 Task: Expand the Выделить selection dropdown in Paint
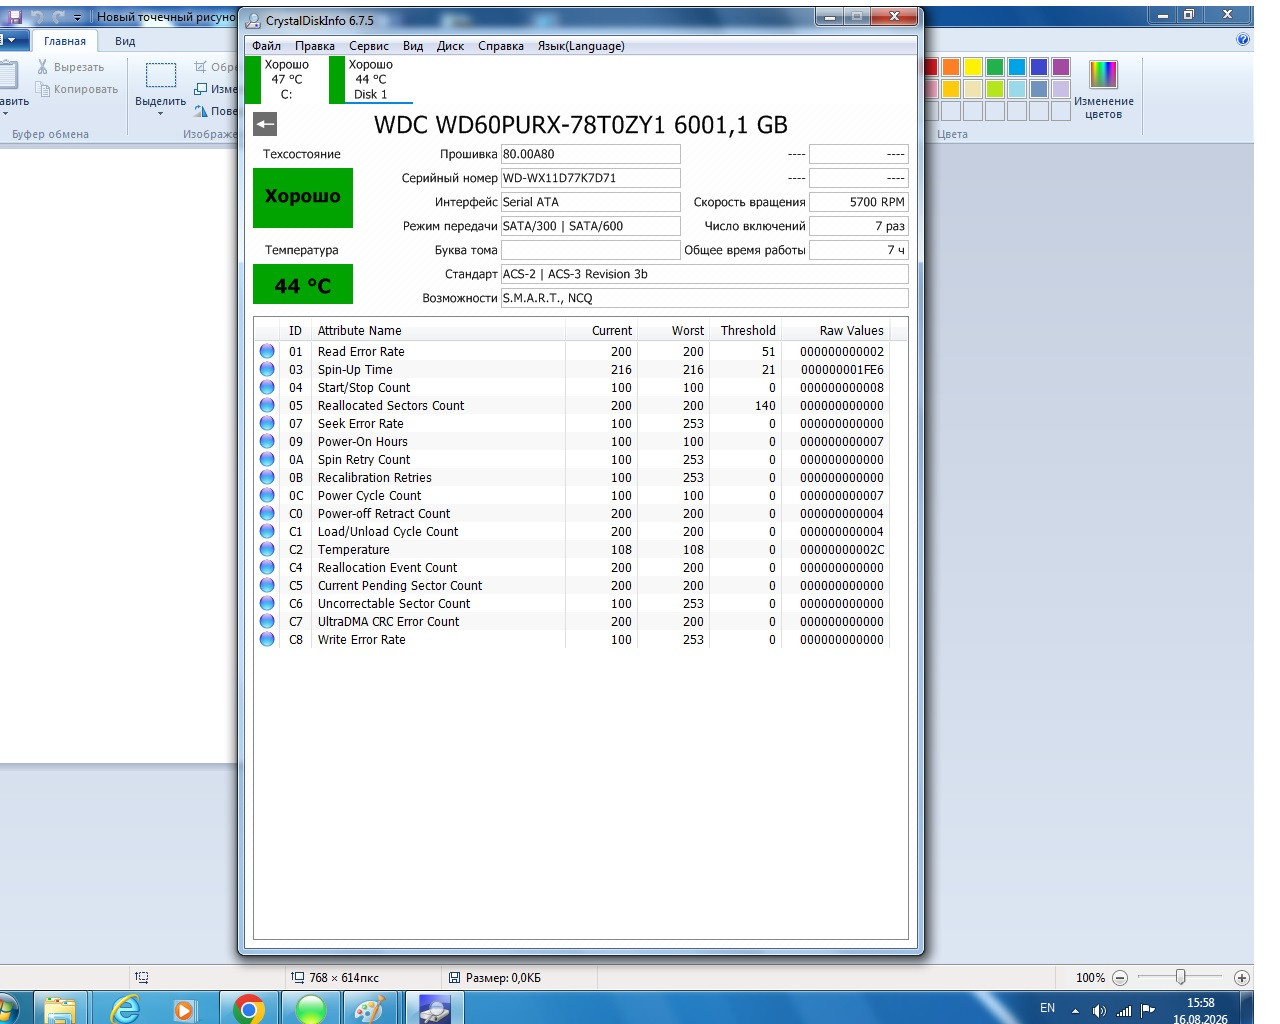click(160, 113)
